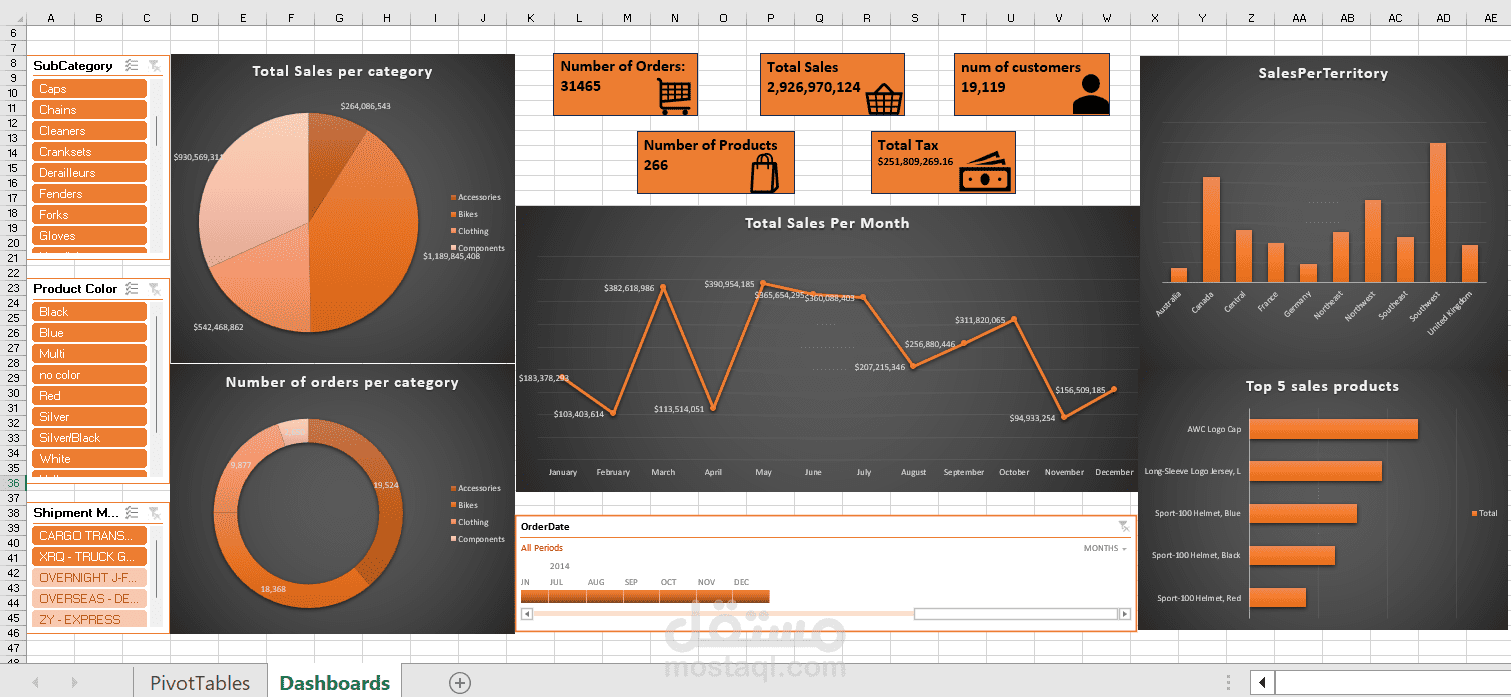Select Cleaners in the SubCategory slicer
1511x697 pixels.
point(88,130)
